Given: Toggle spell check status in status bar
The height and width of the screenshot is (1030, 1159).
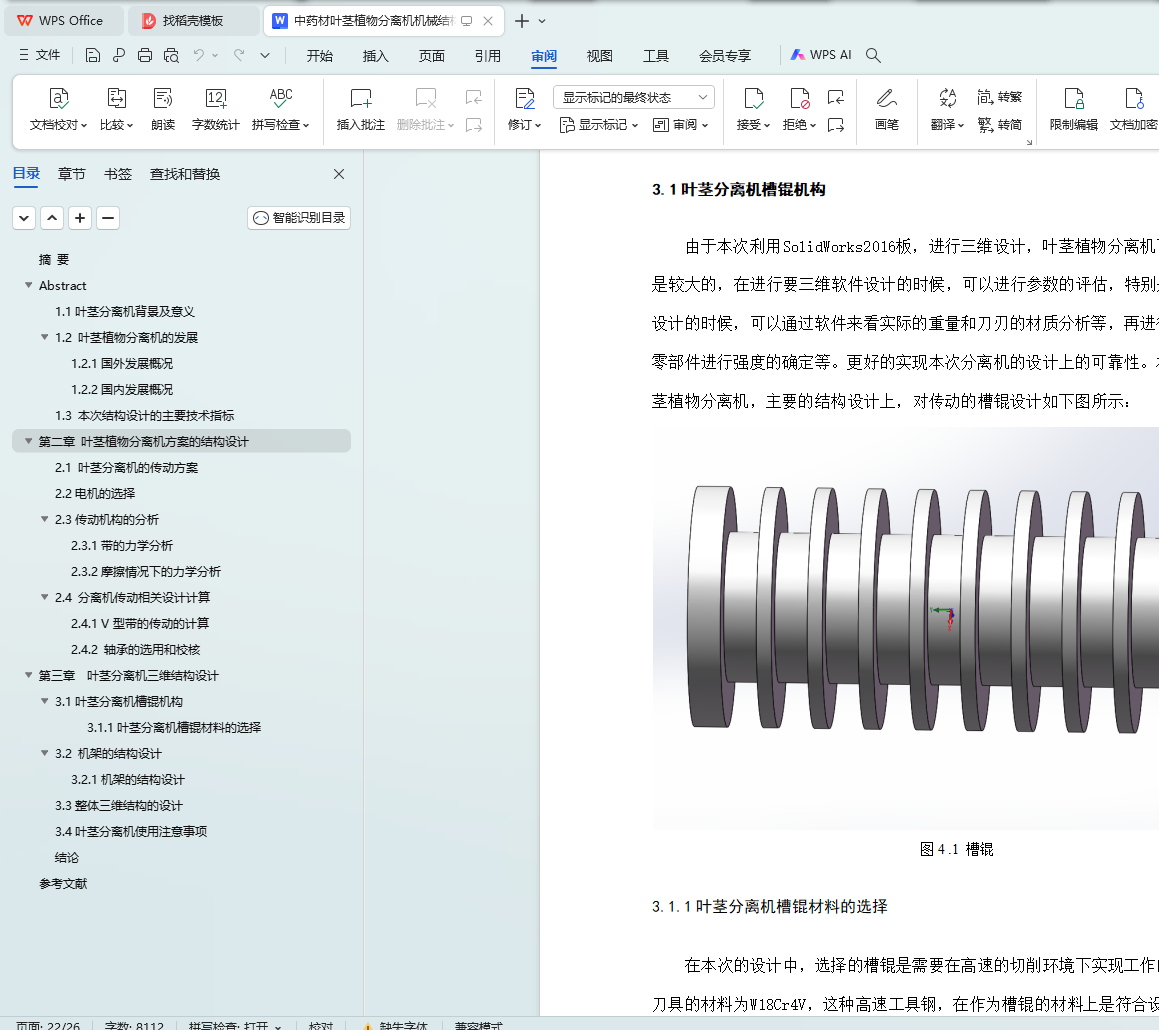Looking at the screenshot, I should tap(234, 1026).
